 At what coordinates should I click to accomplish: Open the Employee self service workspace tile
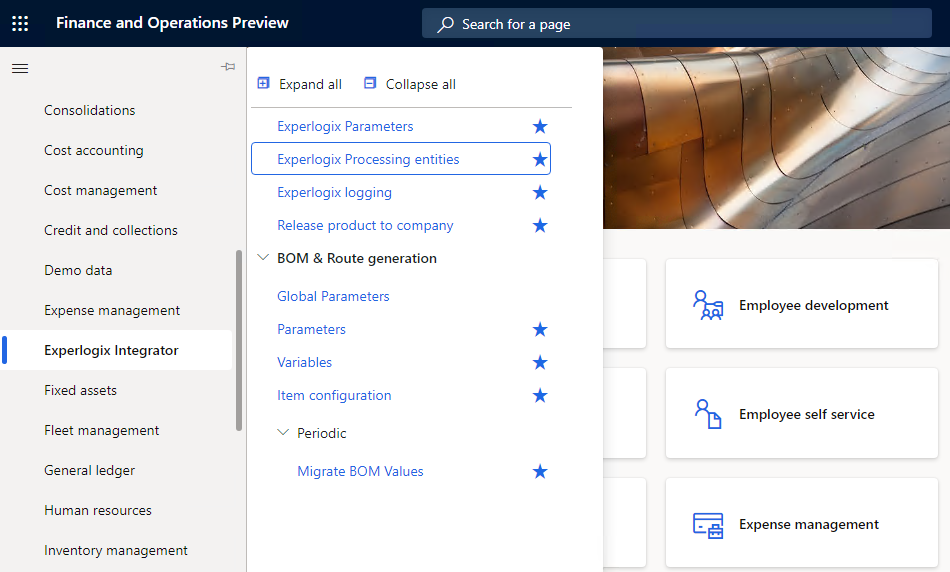coord(802,413)
